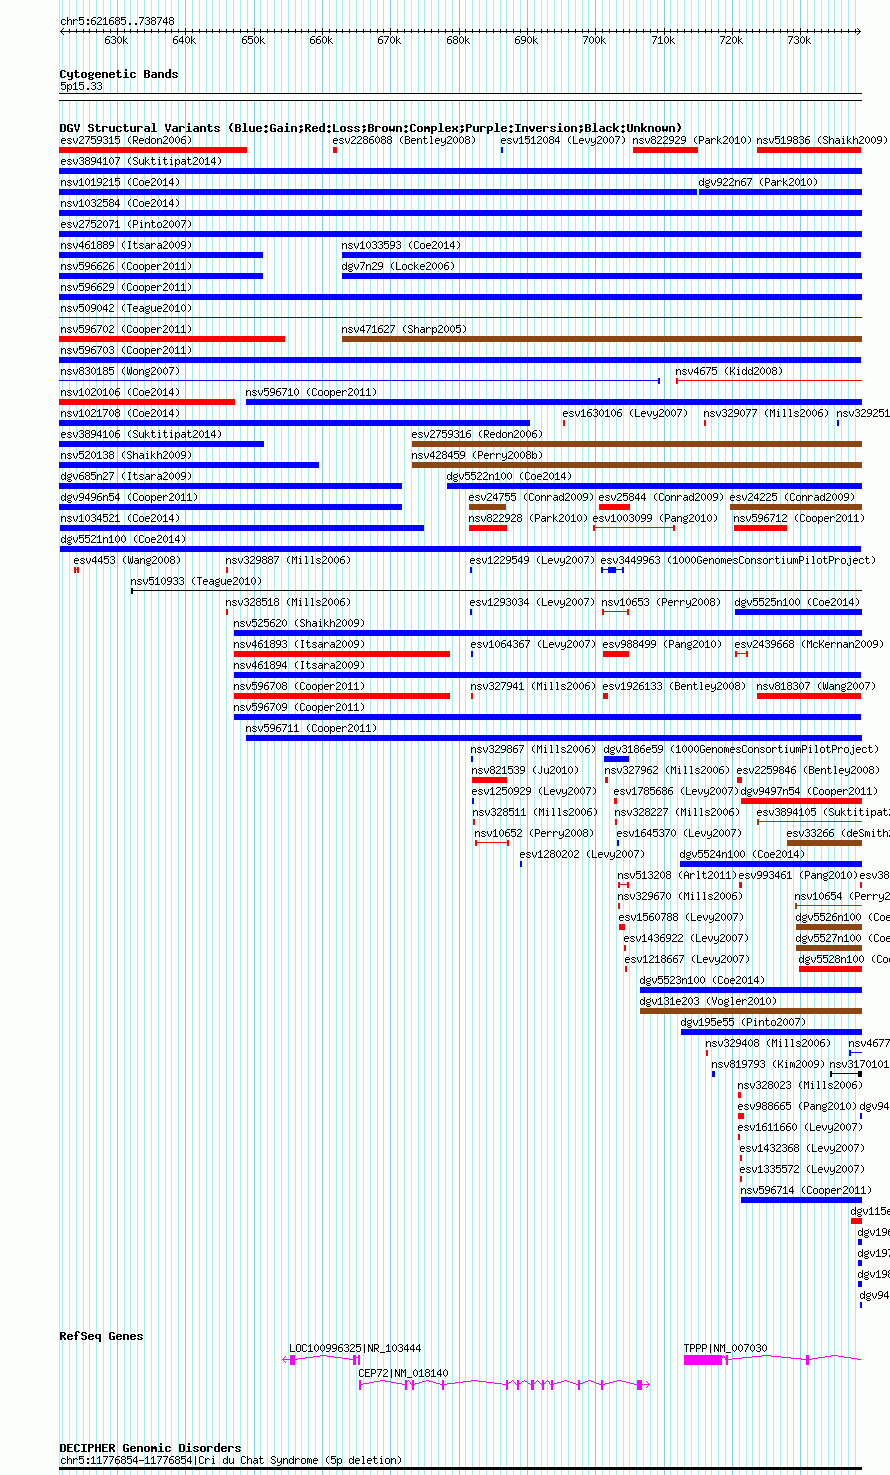Screen dimensions: 890x1475
Task: Select dgv5521n100 (Coe2014) label
Action: 123,540
